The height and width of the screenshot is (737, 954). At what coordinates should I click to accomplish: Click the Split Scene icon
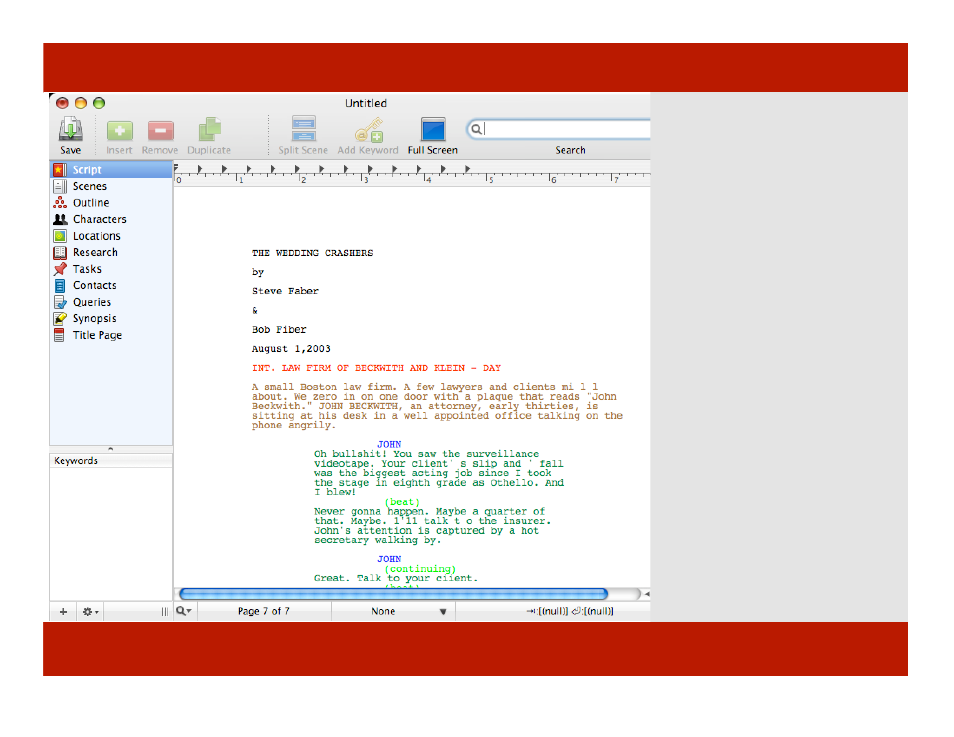coord(304,128)
